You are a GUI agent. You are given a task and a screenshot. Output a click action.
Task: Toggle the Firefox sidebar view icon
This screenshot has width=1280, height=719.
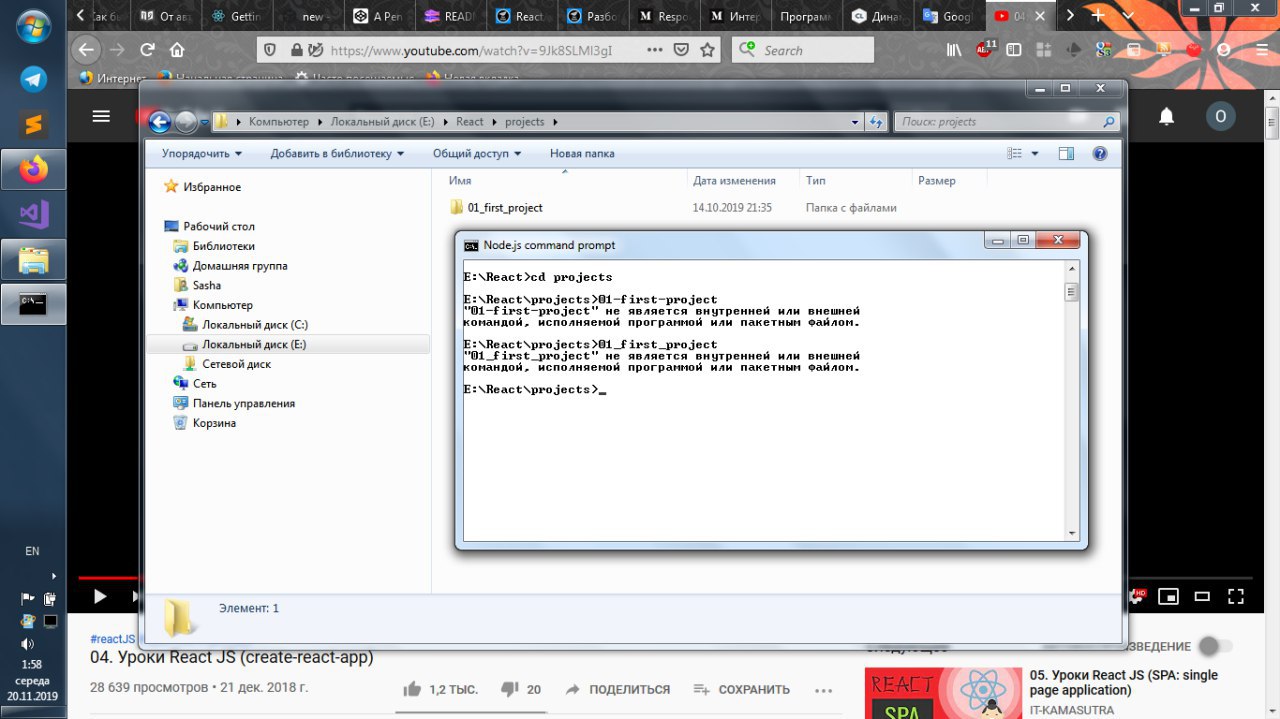[1014, 50]
